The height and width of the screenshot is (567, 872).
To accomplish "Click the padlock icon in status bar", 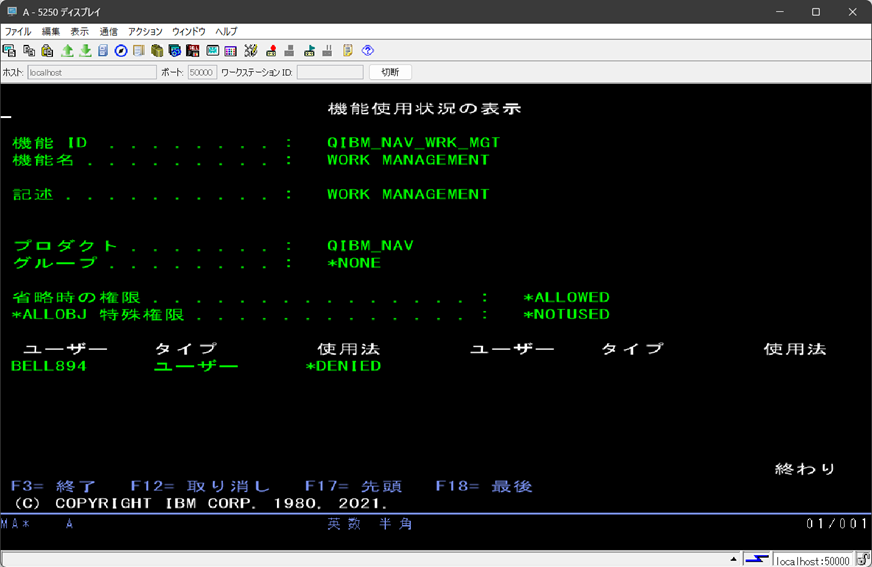I will click(x=862, y=560).
